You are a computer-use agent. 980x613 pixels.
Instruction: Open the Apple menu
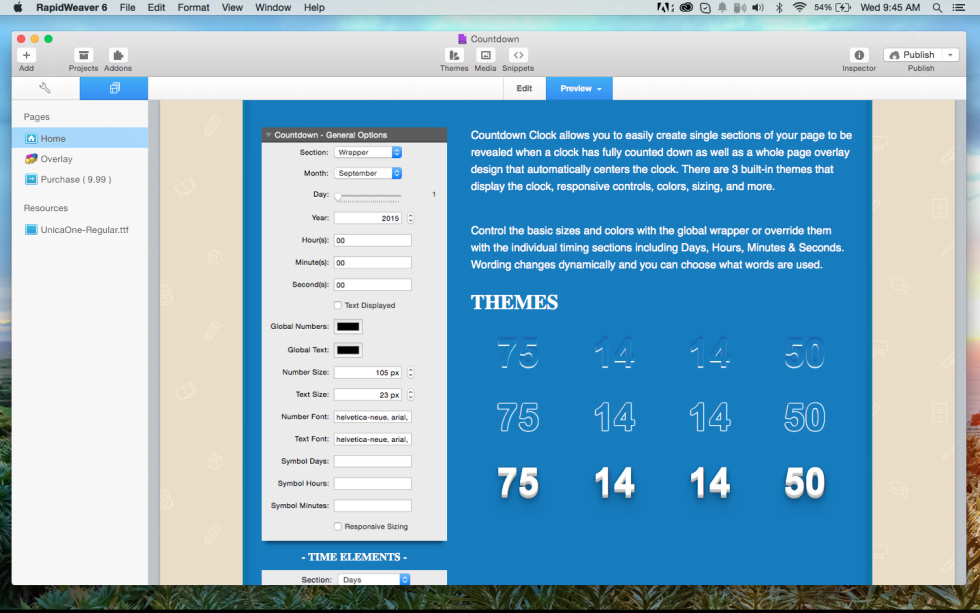(x=18, y=7)
